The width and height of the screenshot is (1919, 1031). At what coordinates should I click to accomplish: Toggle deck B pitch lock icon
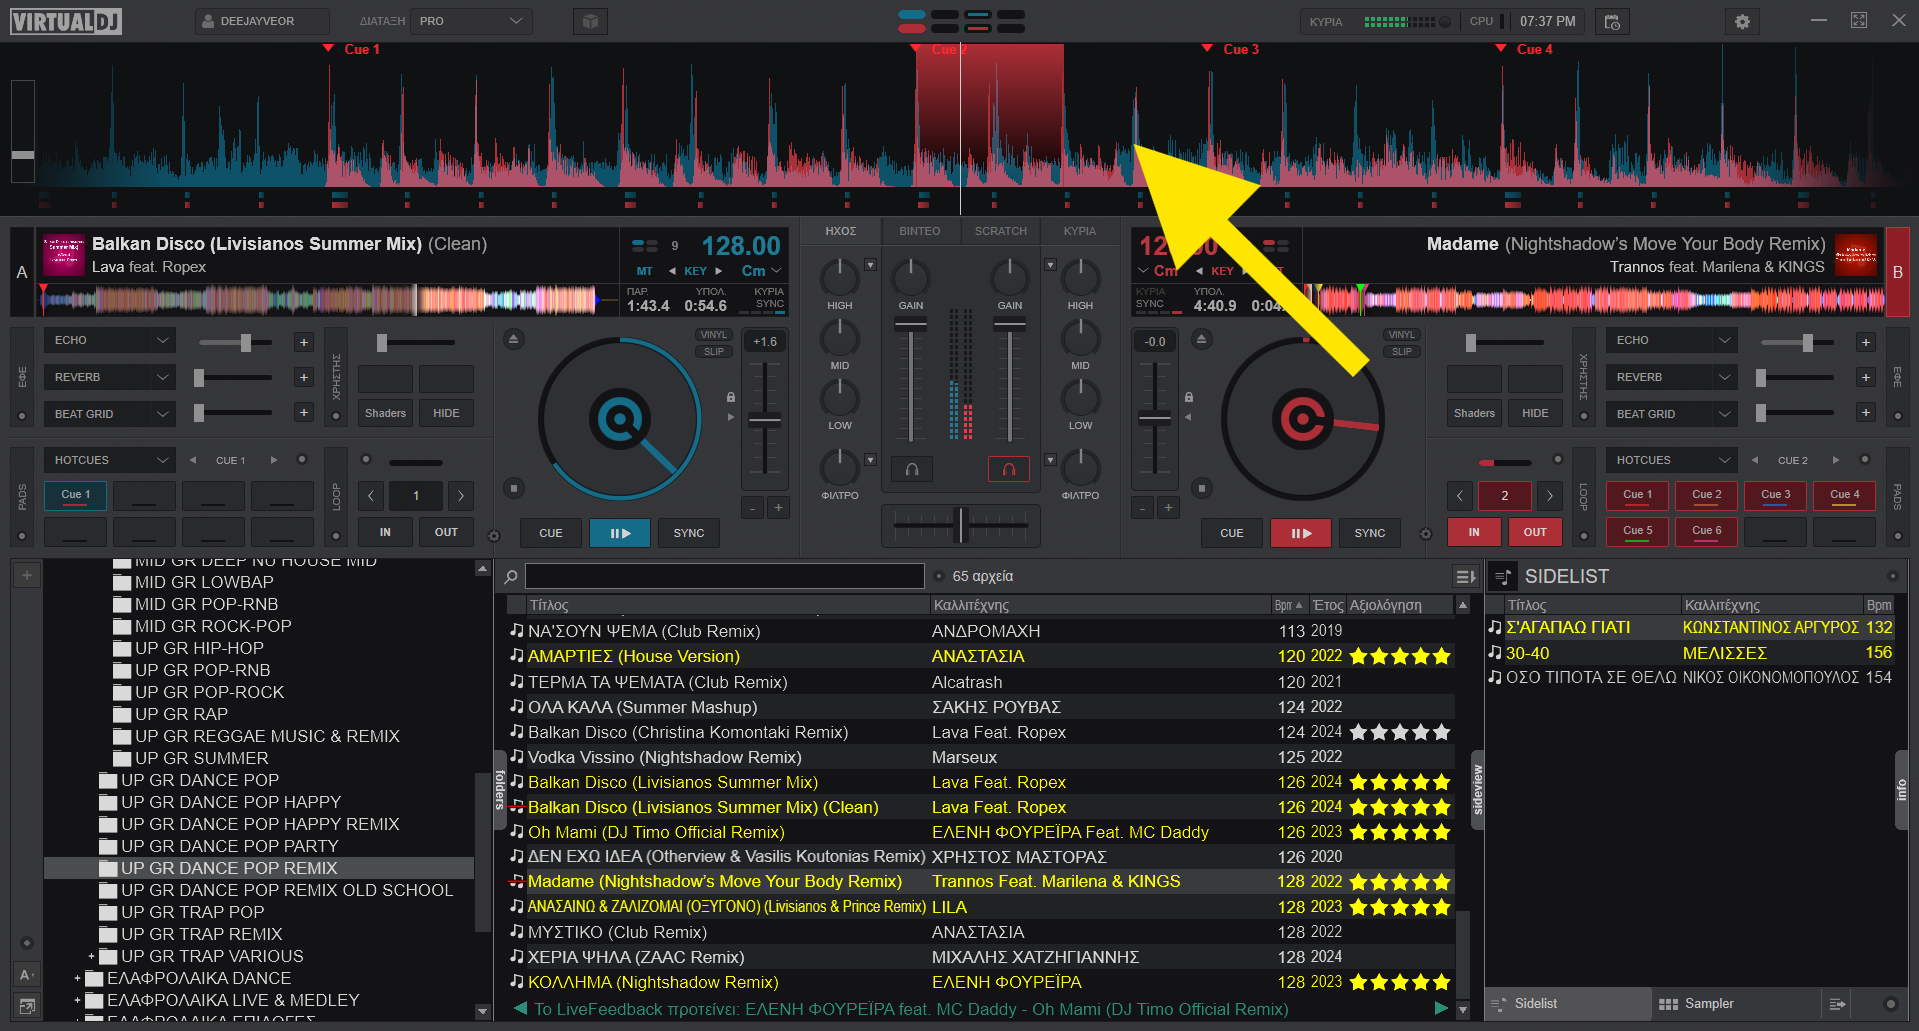[1189, 397]
